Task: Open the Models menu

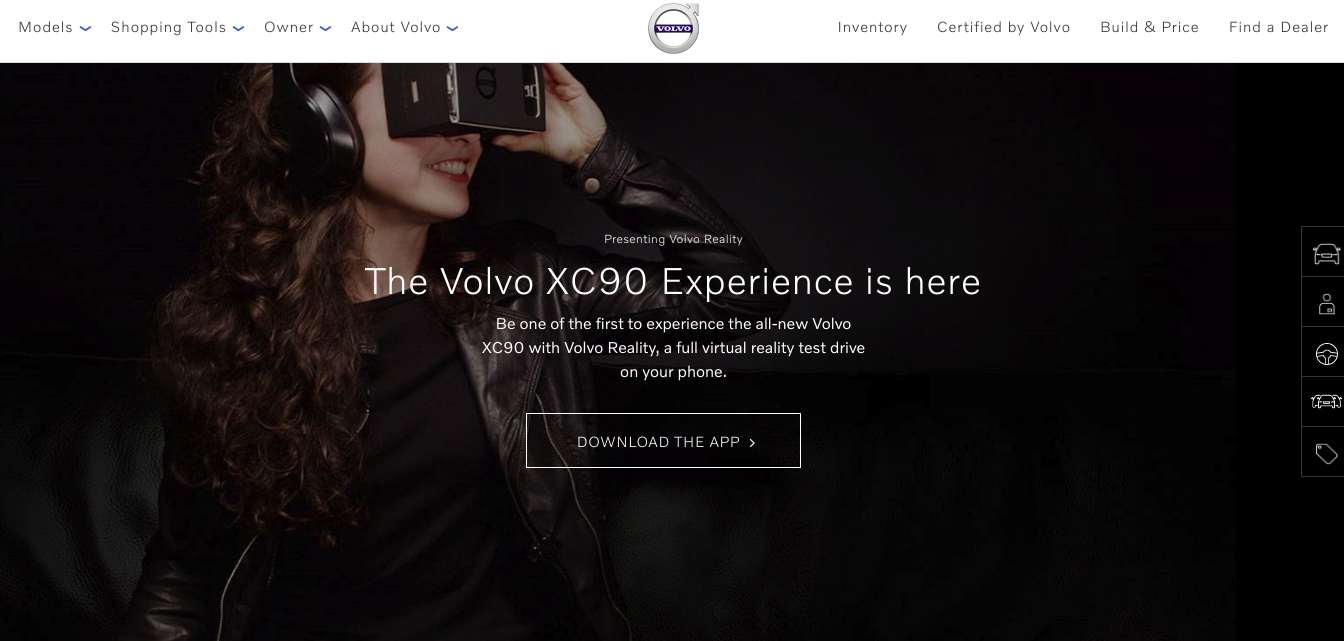Action: [x=46, y=27]
